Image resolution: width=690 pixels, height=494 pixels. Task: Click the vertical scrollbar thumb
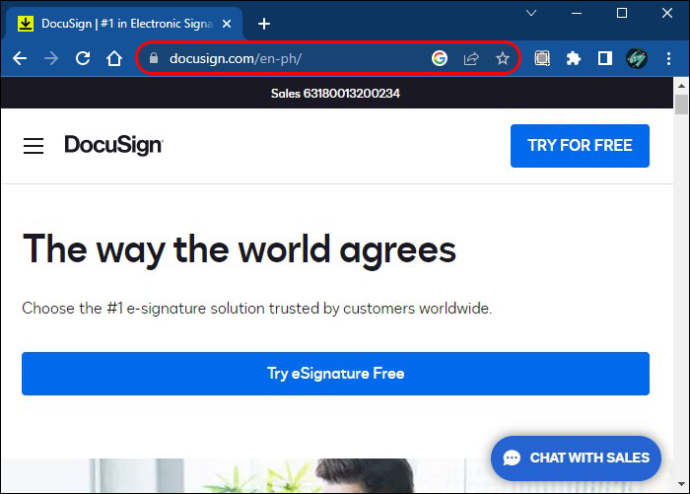click(681, 105)
